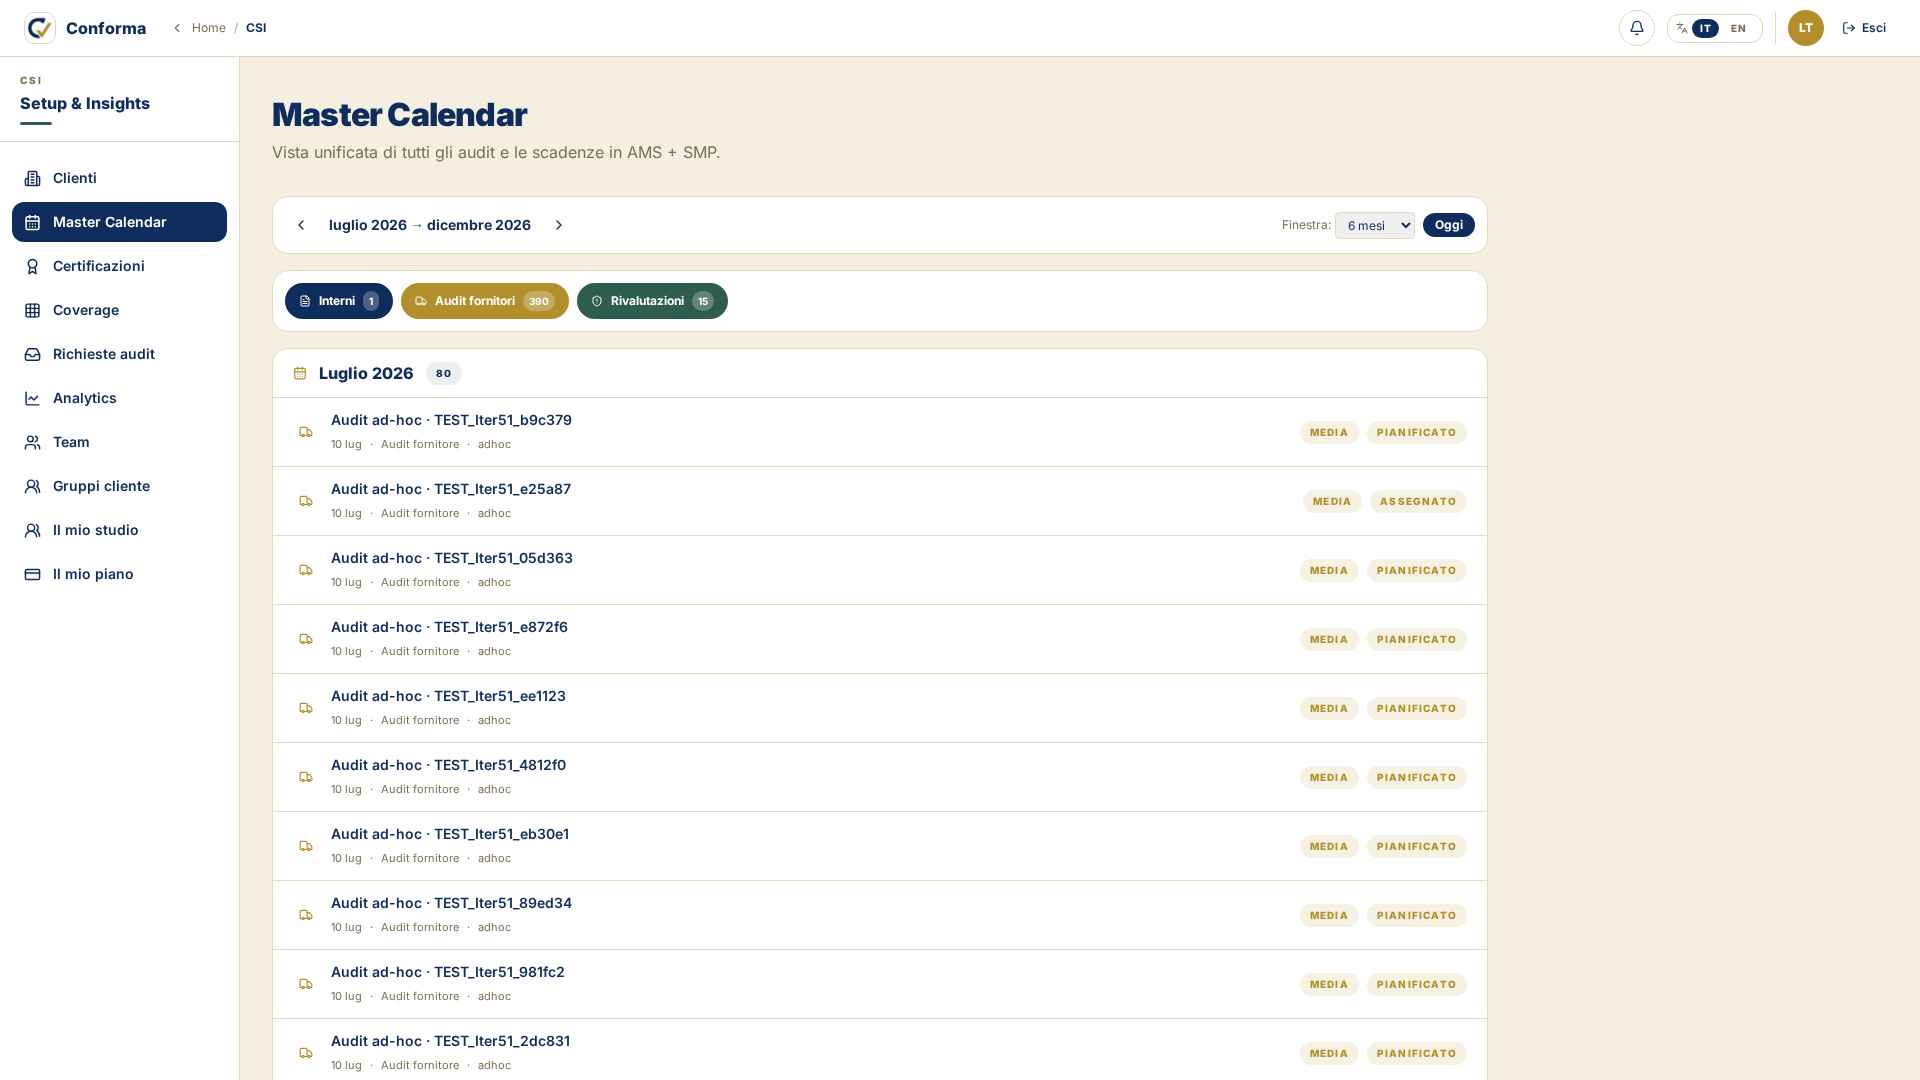Open Audit ad-hoc TEST_Iter51_4812f0 entry
This screenshot has height=1080, width=1920.
880,777
